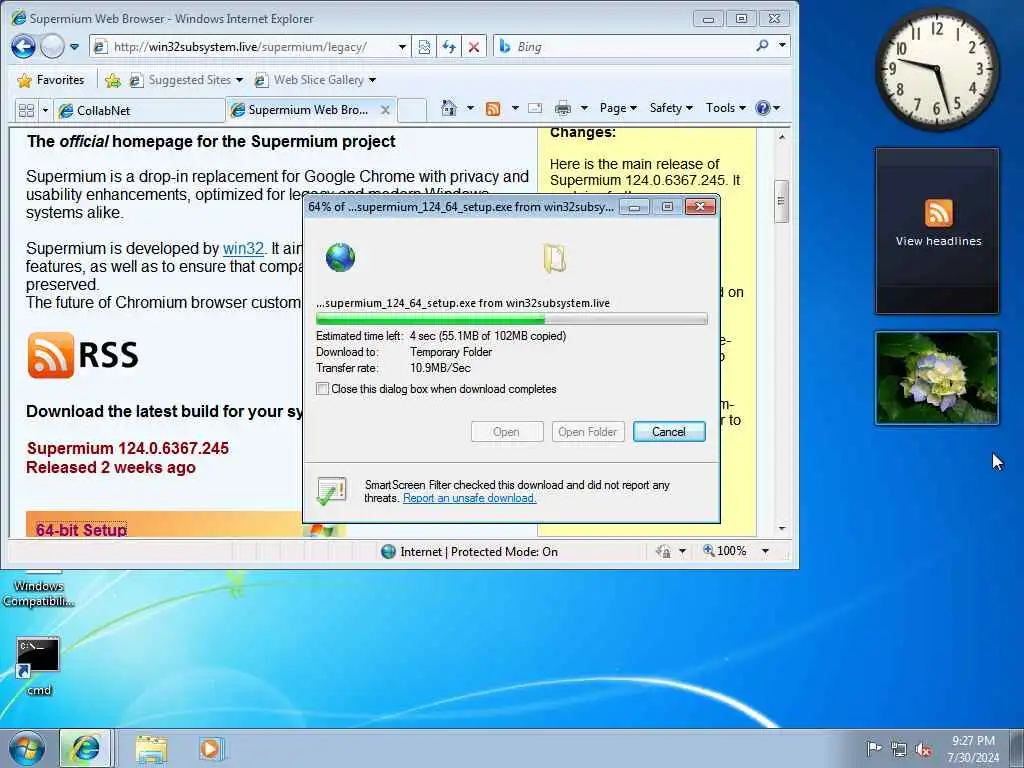The height and width of the screenshot is (768, 1024).
Task: Click the Open Folder button
Action: (588, 432)
